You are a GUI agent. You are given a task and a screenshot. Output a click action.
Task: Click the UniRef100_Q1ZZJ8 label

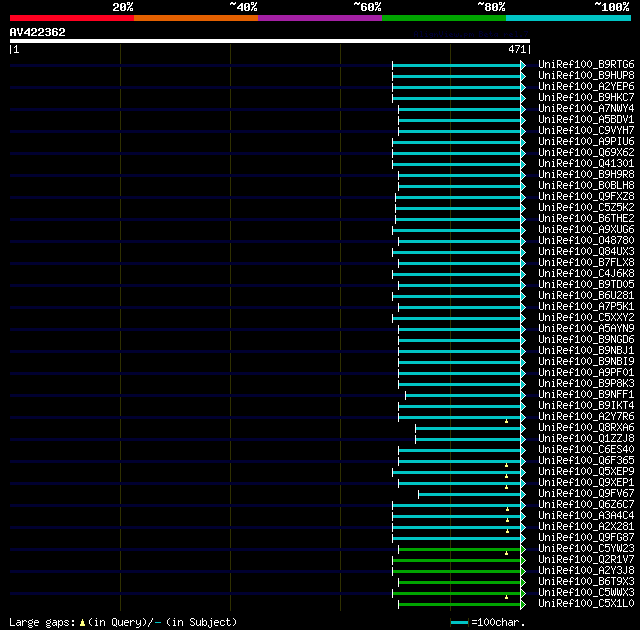(586, 439)
